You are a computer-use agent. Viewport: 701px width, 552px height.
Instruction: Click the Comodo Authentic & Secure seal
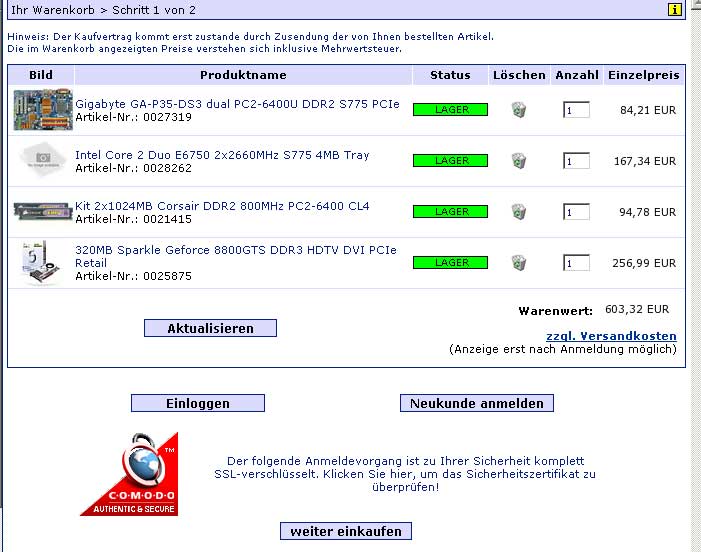tap(129, 474)
